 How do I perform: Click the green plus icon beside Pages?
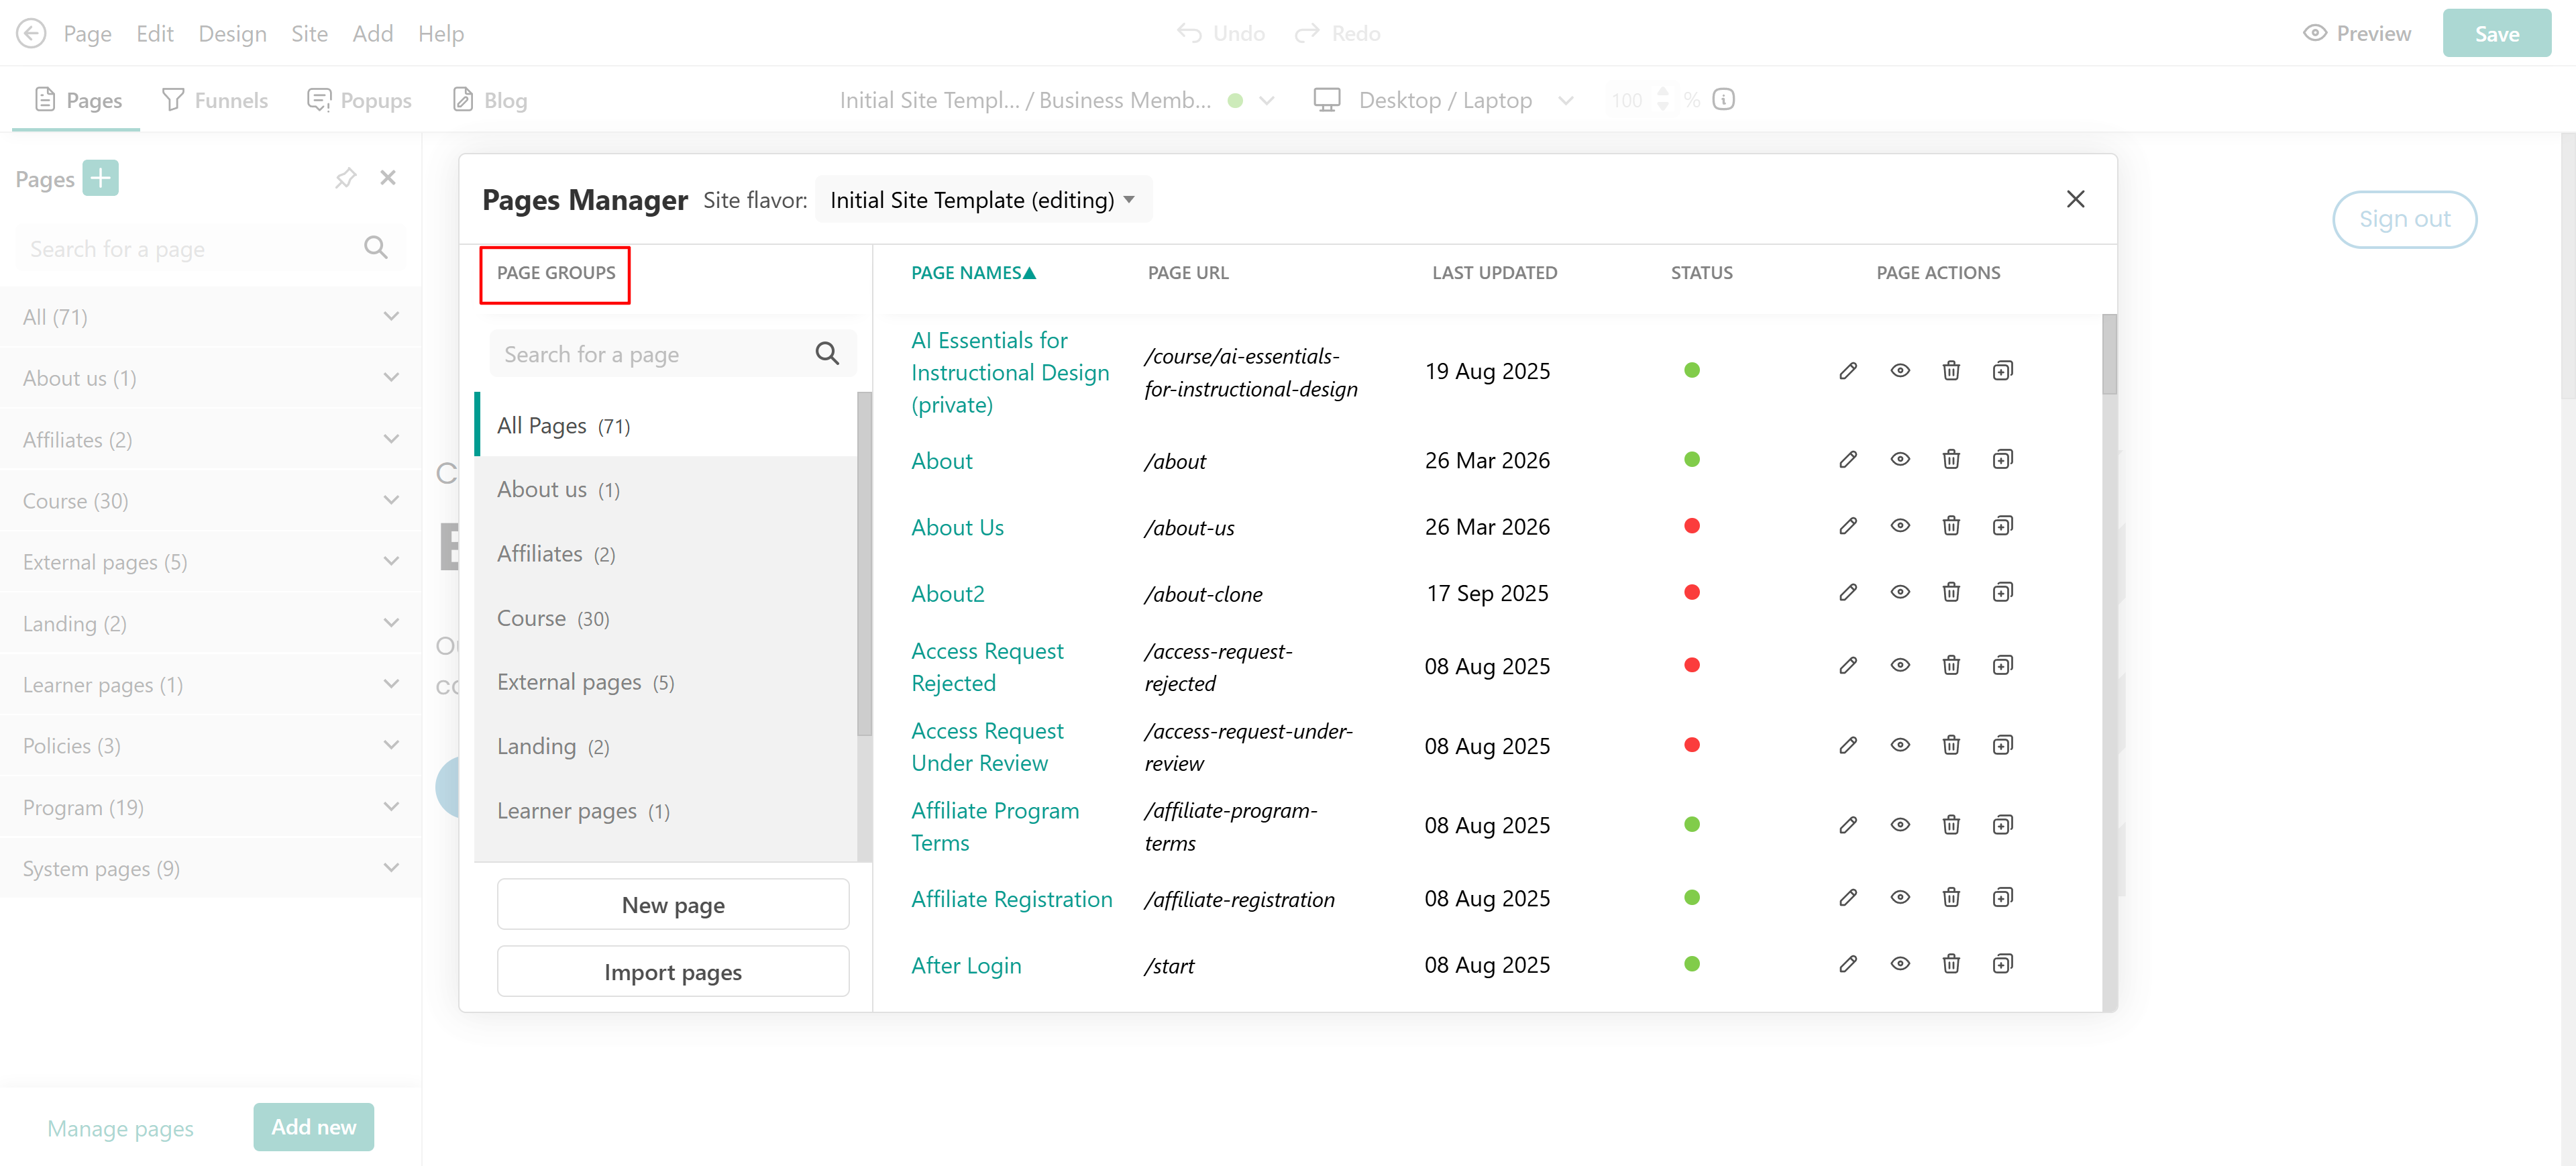click(x=100, y=178)
